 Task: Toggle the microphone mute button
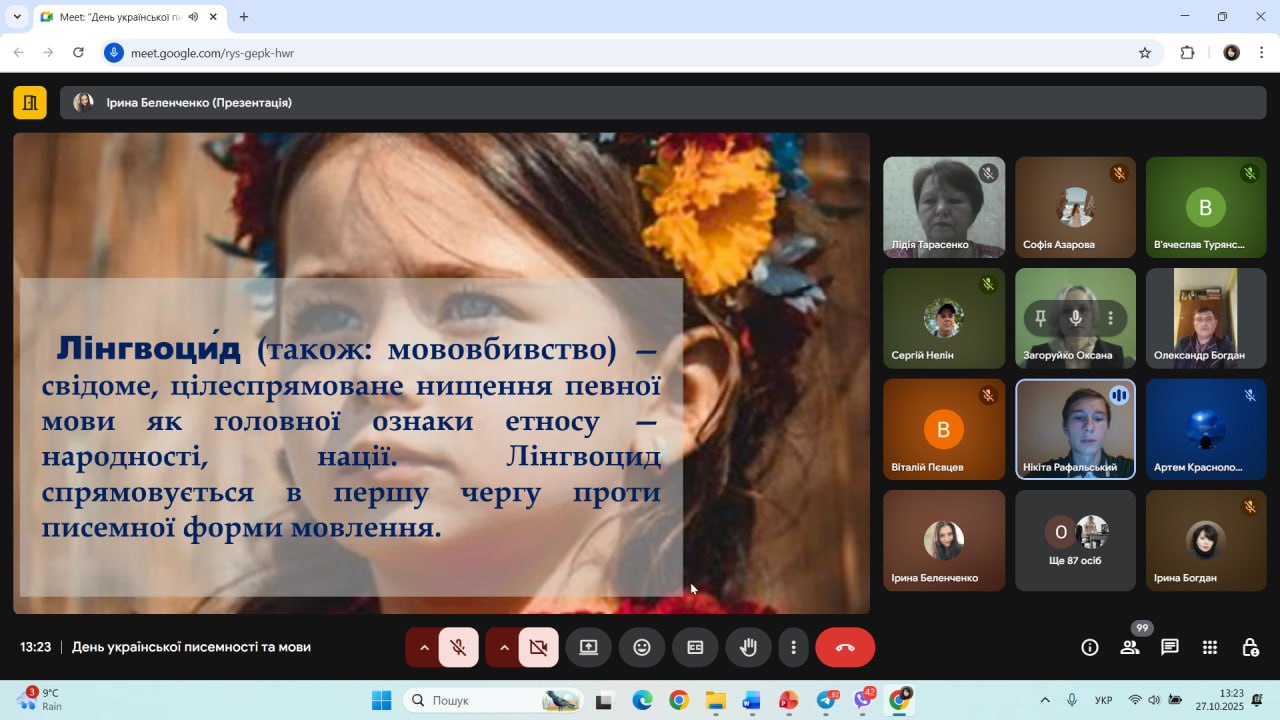459,647
